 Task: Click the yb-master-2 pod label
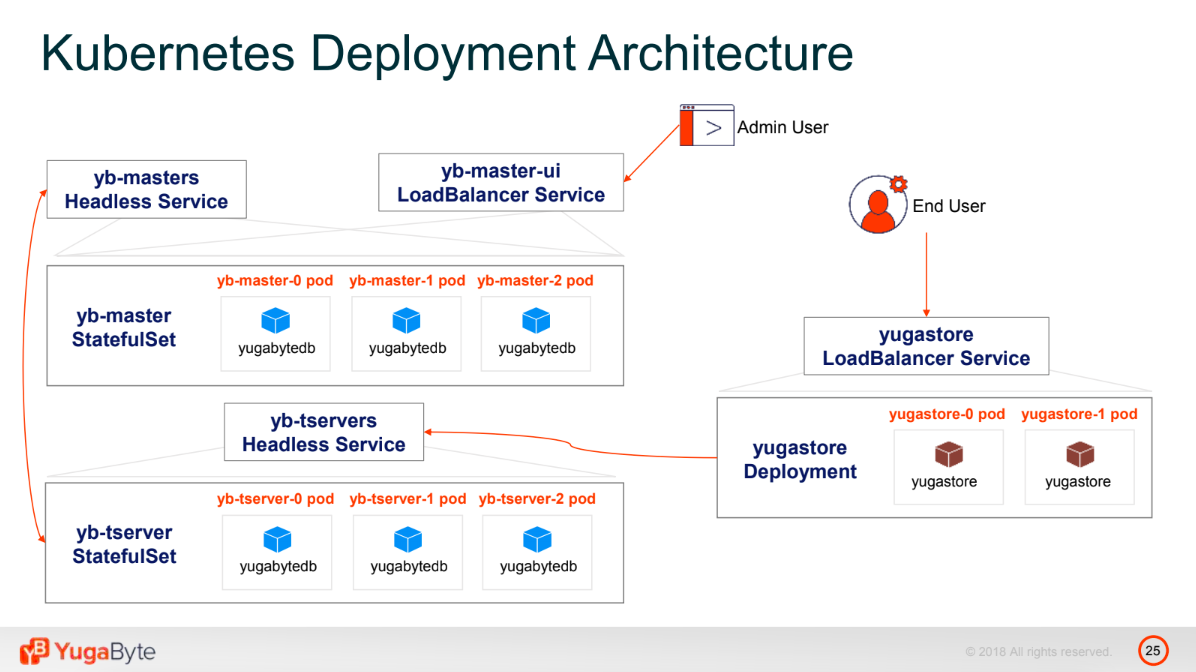(x=535, y=281)
